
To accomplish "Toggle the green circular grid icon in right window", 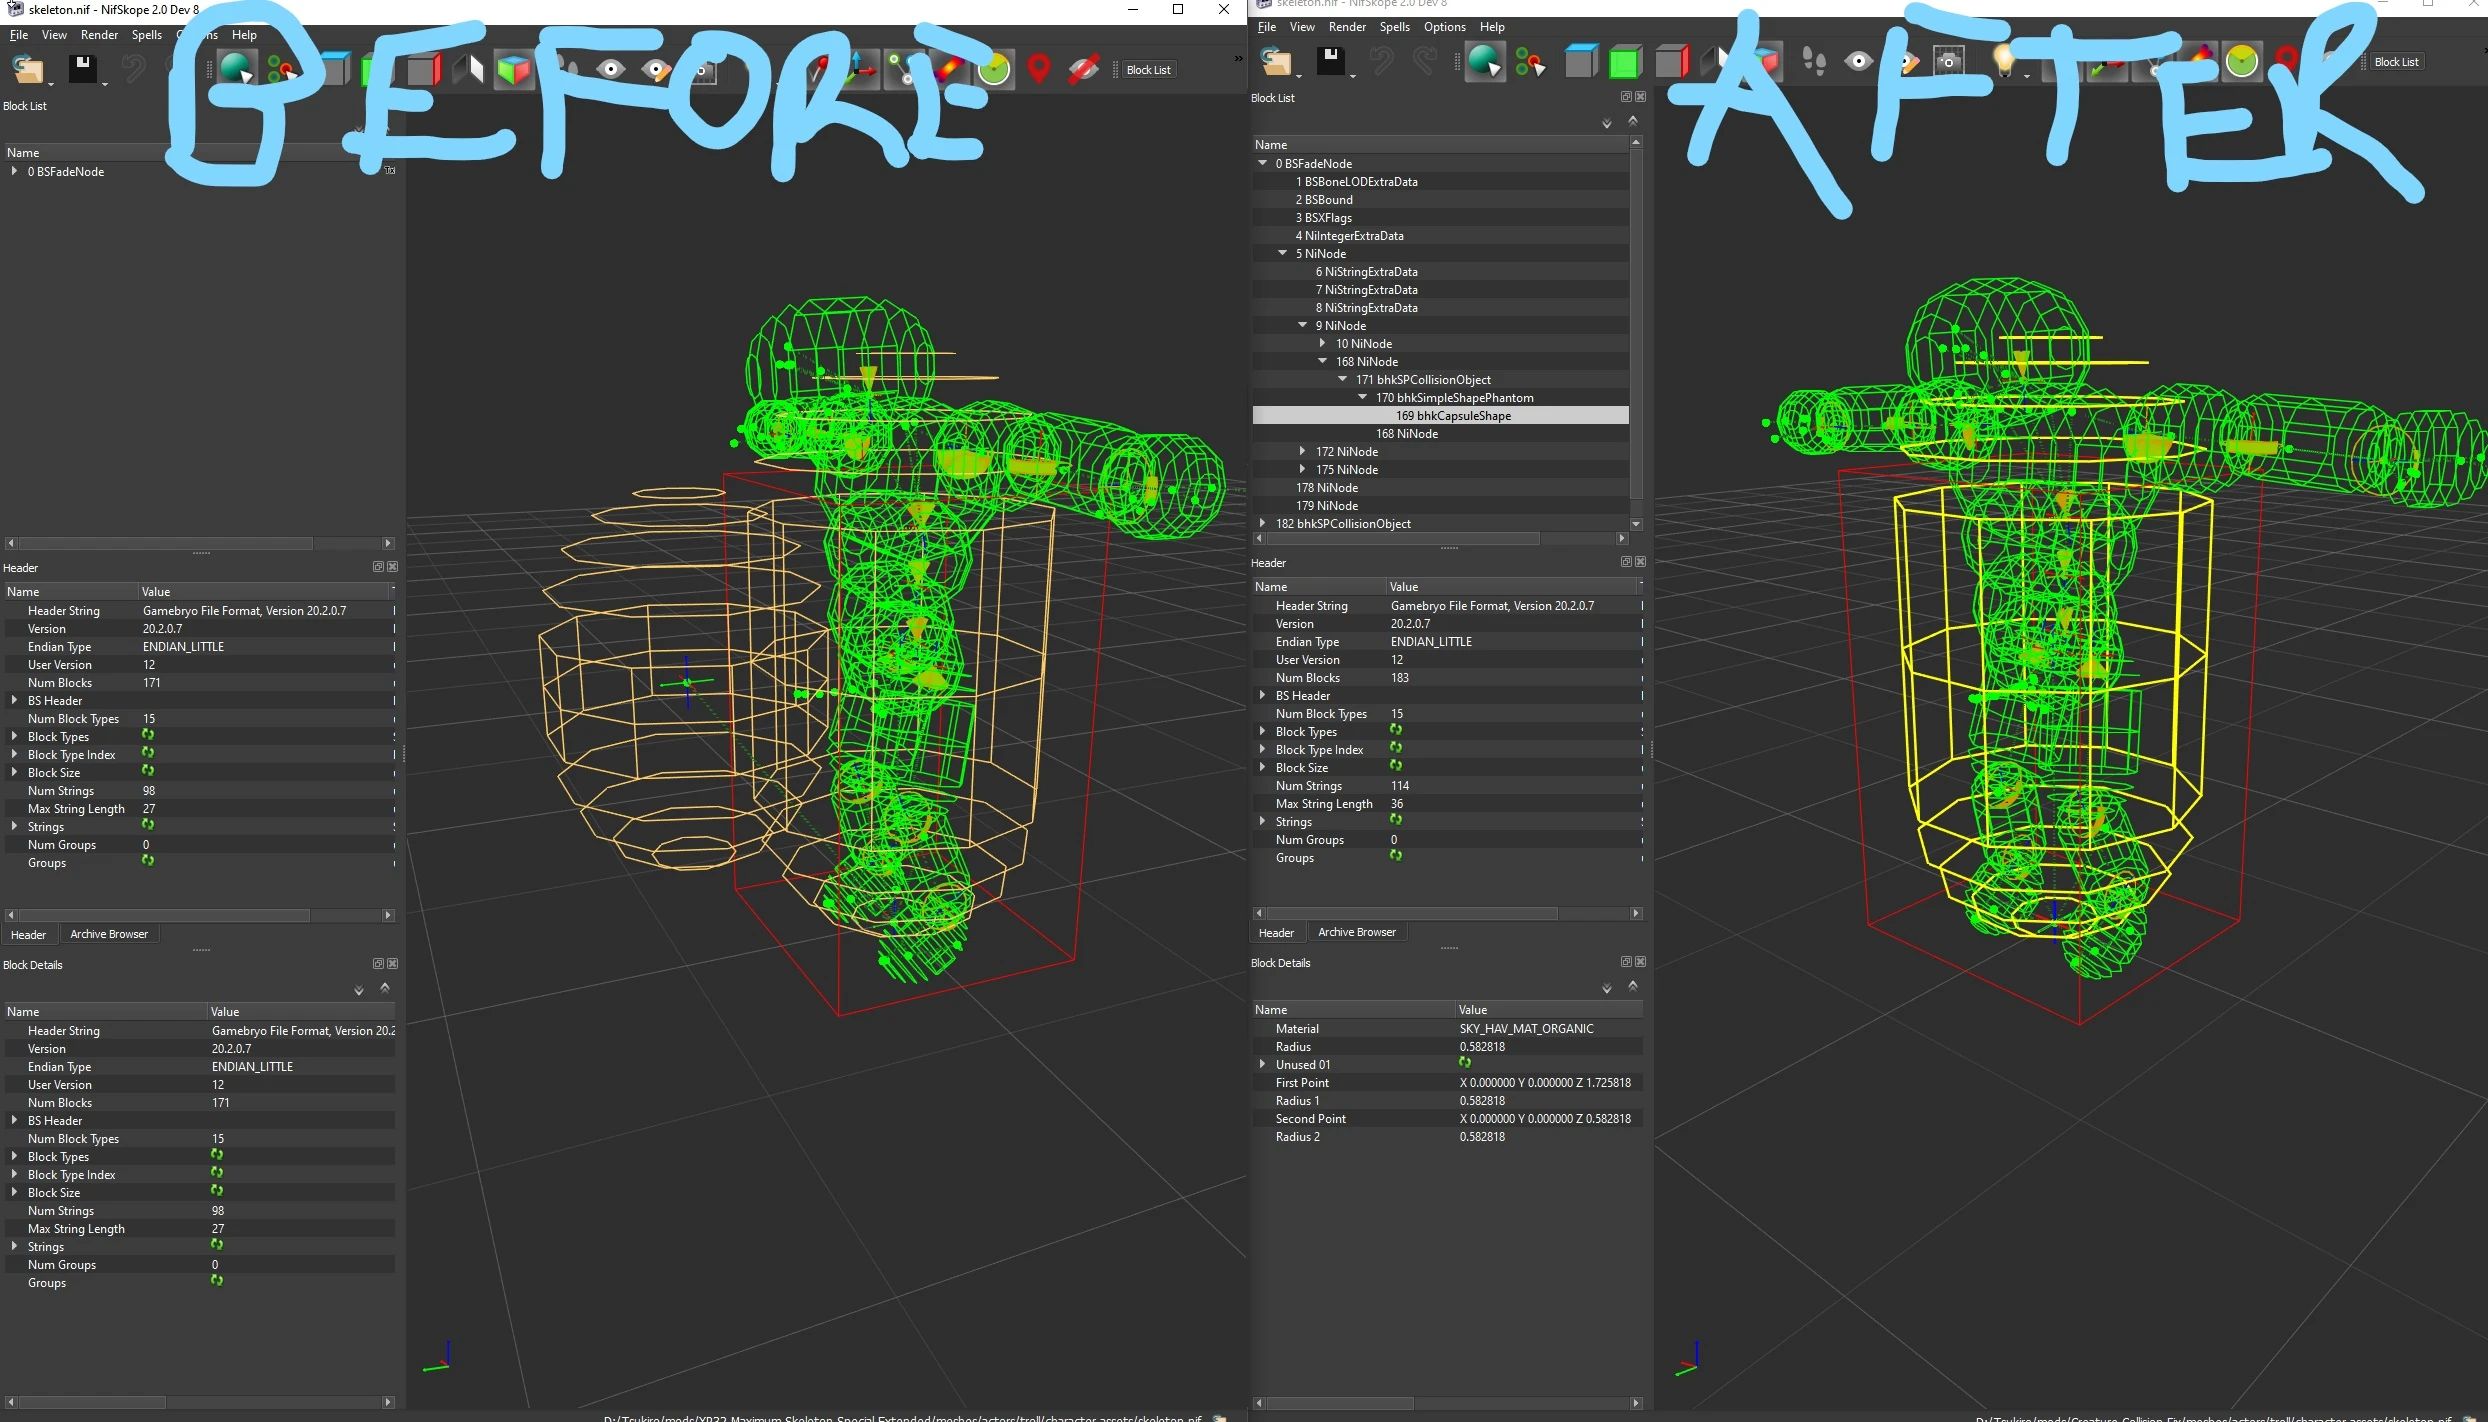I will pyautogui.click(x=2242, y=62).
